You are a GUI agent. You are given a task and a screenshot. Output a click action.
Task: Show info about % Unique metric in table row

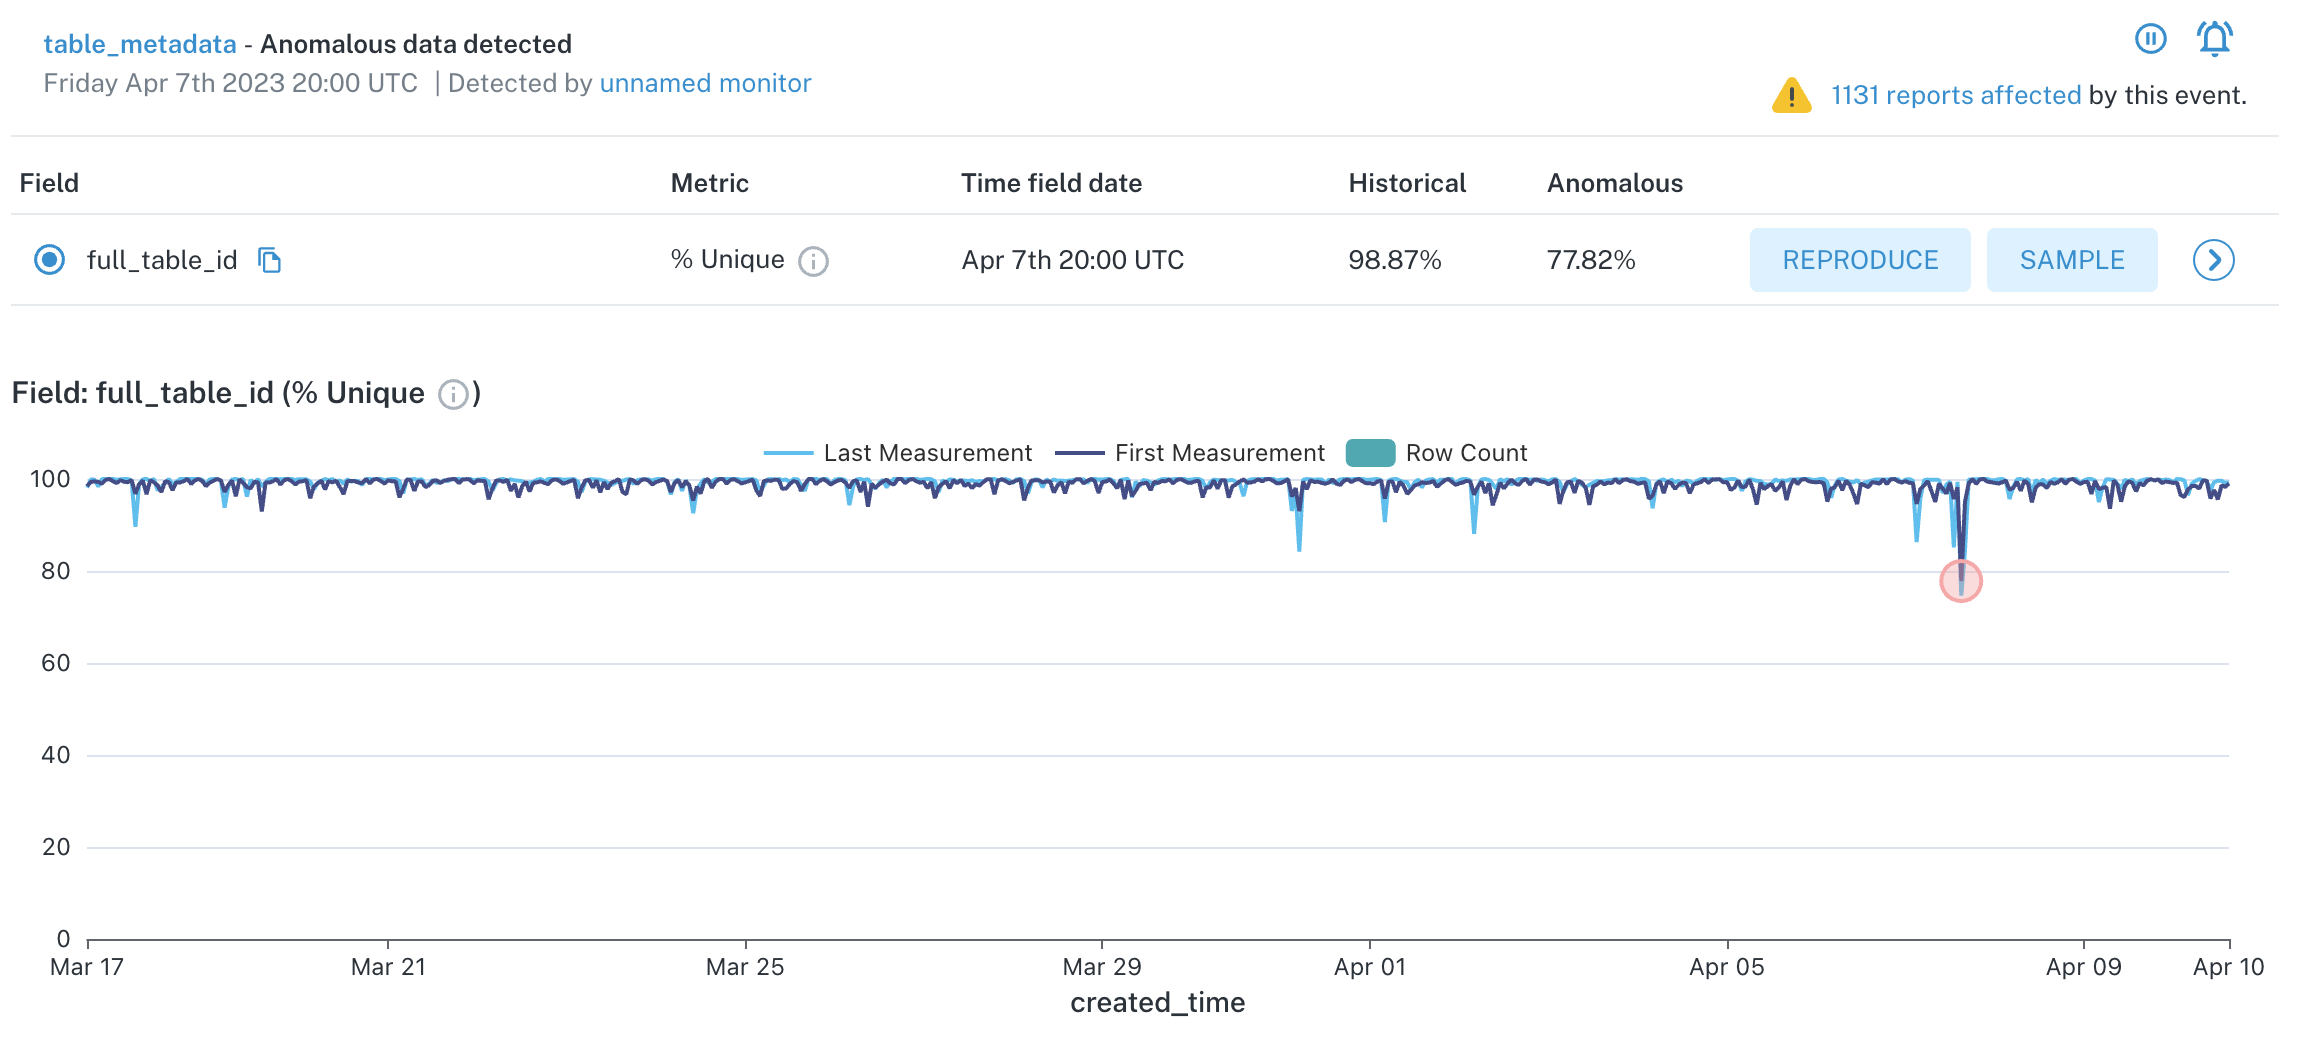[x=813, y=261]
